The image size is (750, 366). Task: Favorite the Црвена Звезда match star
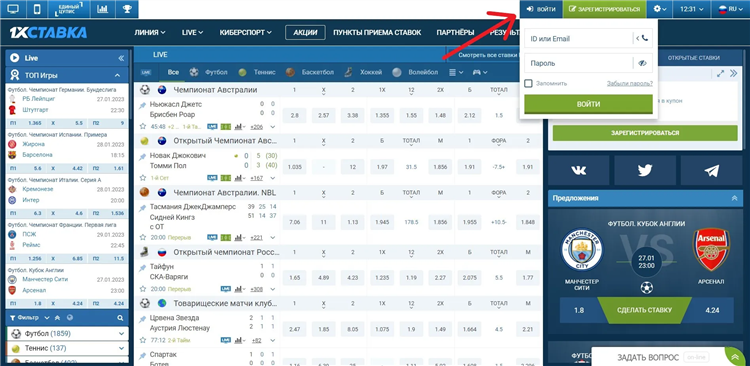(143, 340)
